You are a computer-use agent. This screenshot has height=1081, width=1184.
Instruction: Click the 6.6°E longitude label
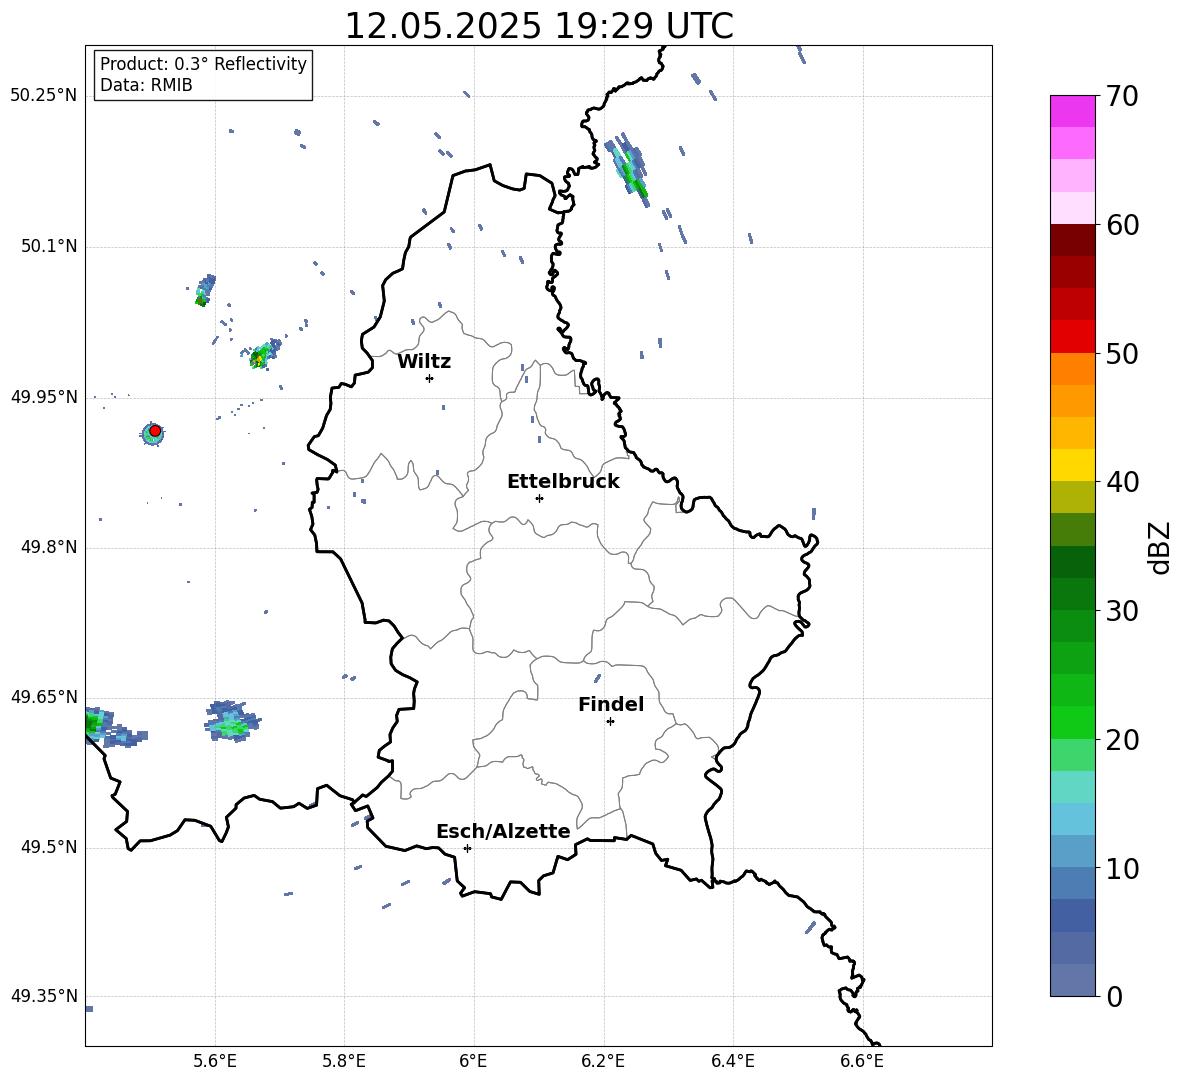coord(862,1061)
